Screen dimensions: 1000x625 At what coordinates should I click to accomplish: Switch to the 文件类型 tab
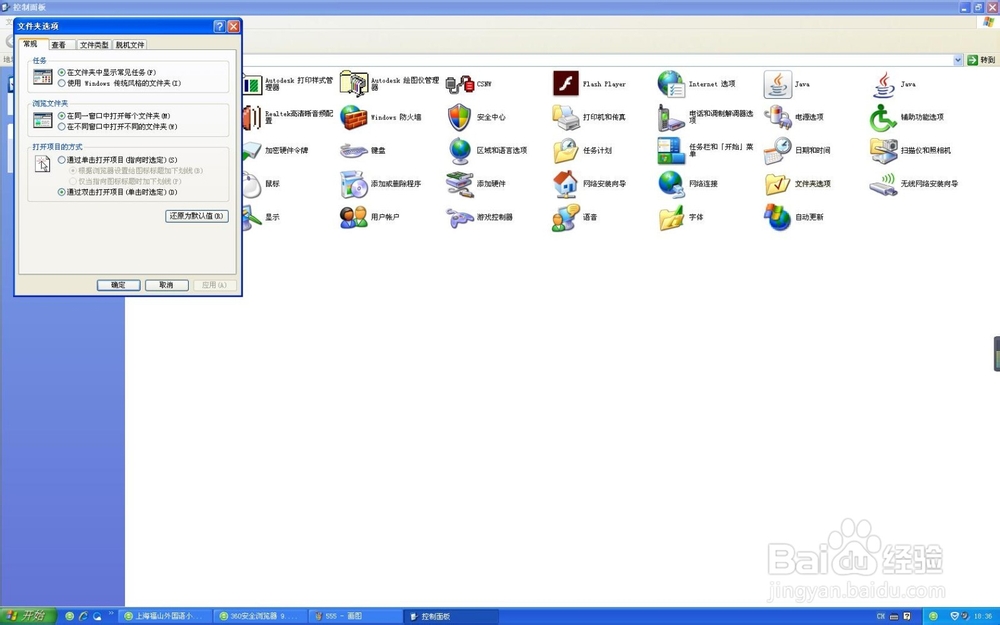click(94, 45)
